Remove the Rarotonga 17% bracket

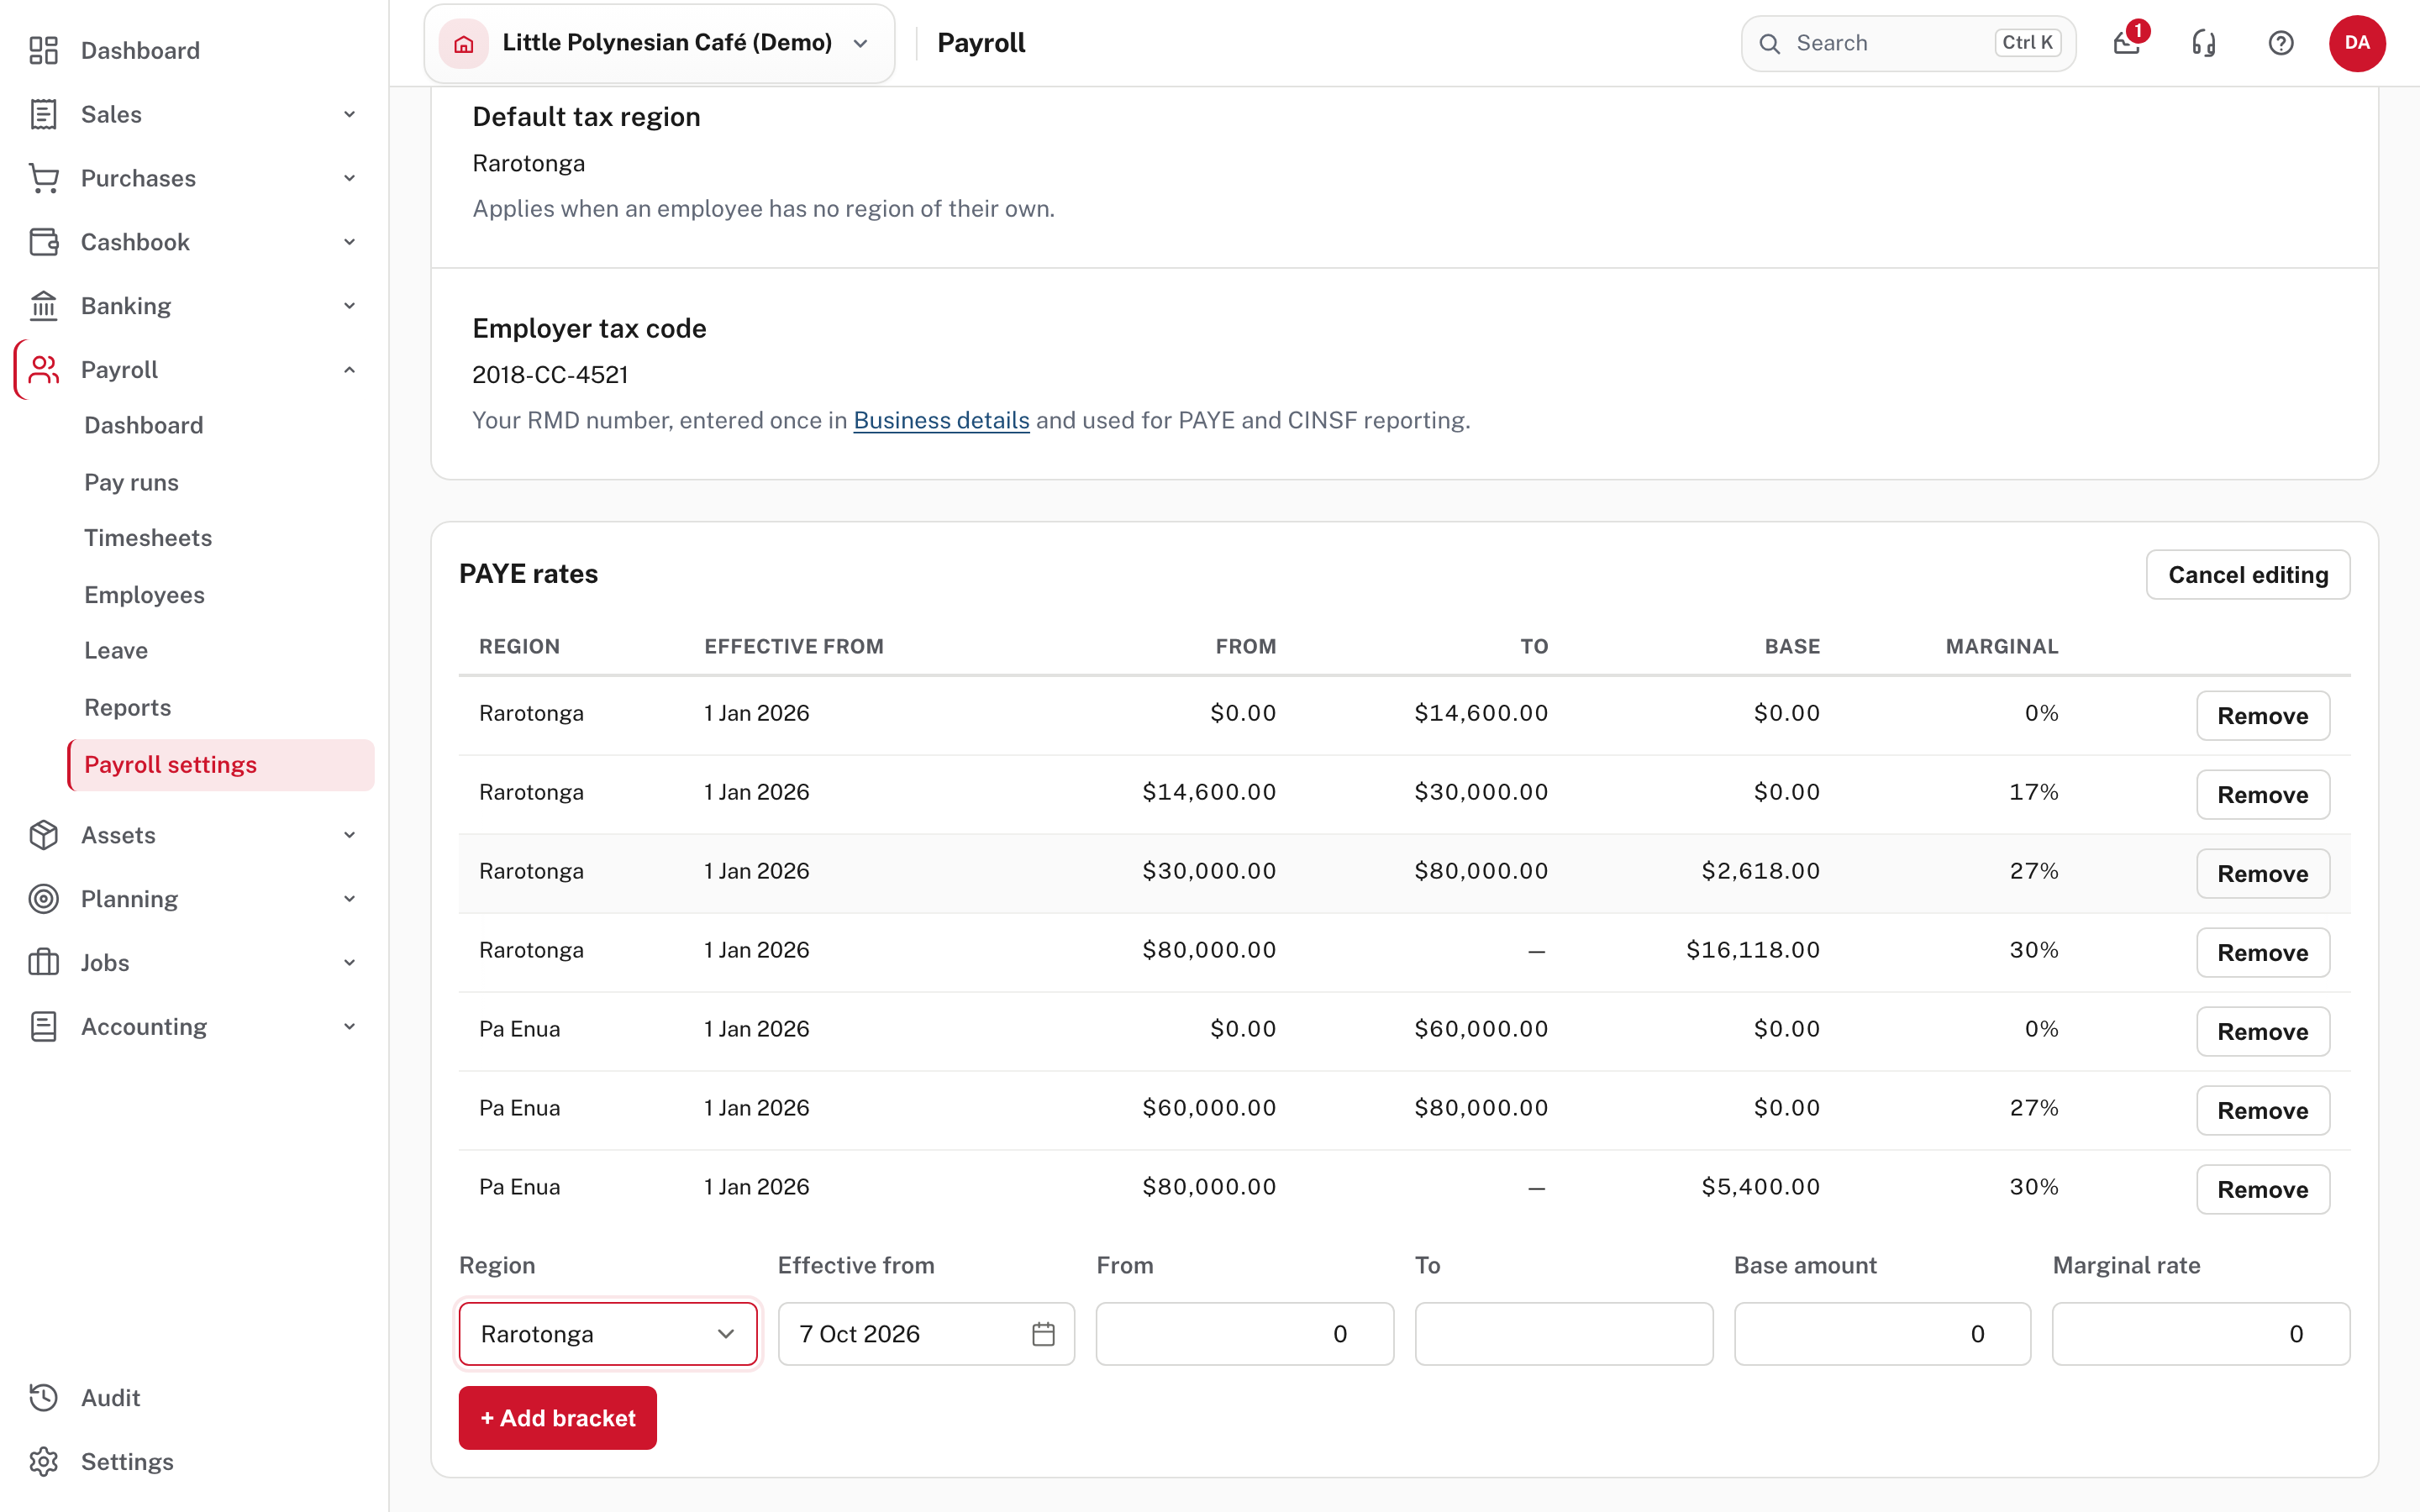[2263, 795]
